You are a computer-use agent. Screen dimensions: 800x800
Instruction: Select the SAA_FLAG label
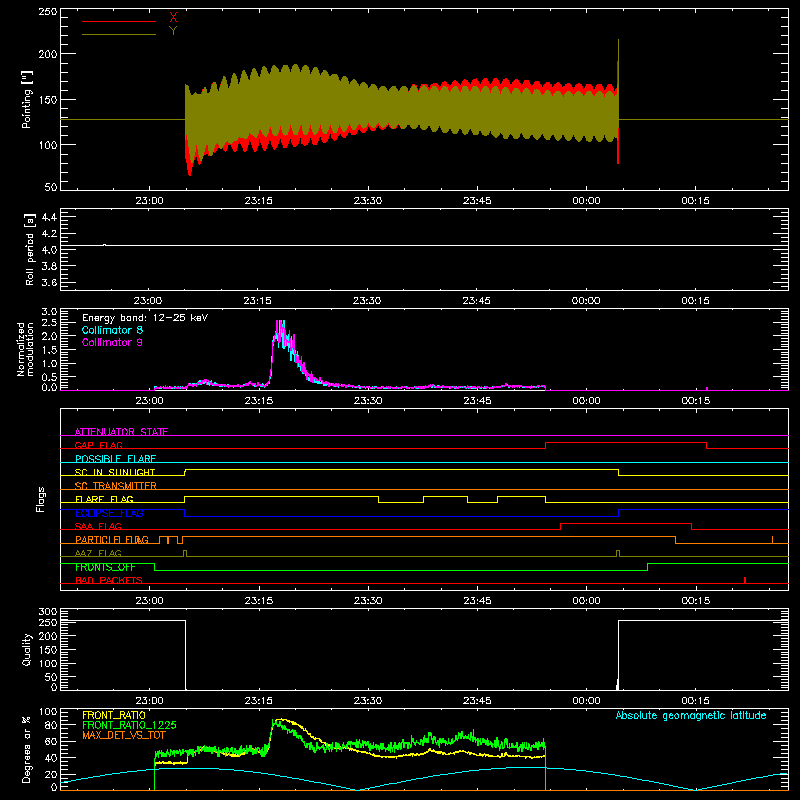pos(98,526)
